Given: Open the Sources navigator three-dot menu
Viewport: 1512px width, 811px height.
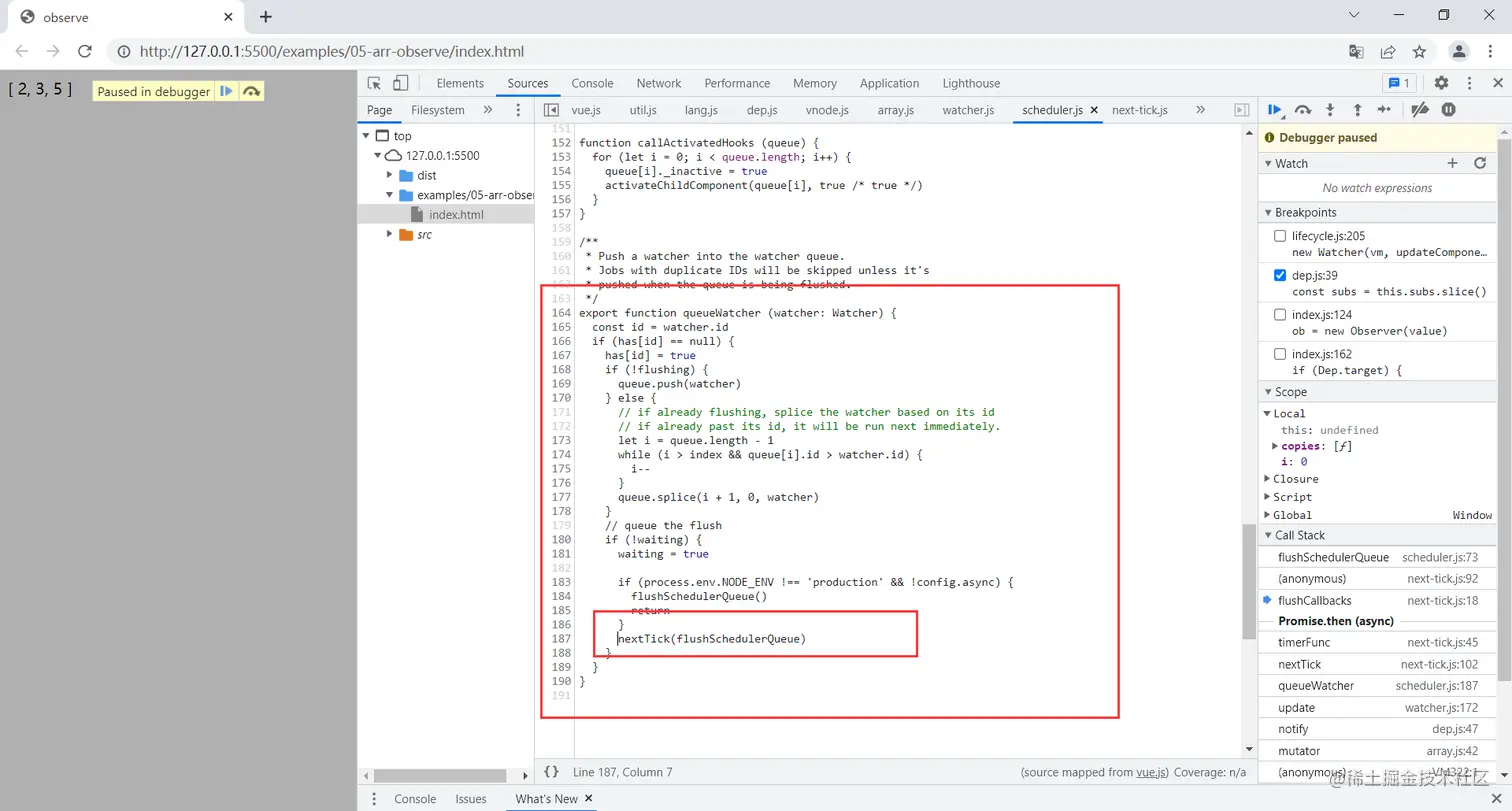Looking at the screenshot, I should (517, 110).
